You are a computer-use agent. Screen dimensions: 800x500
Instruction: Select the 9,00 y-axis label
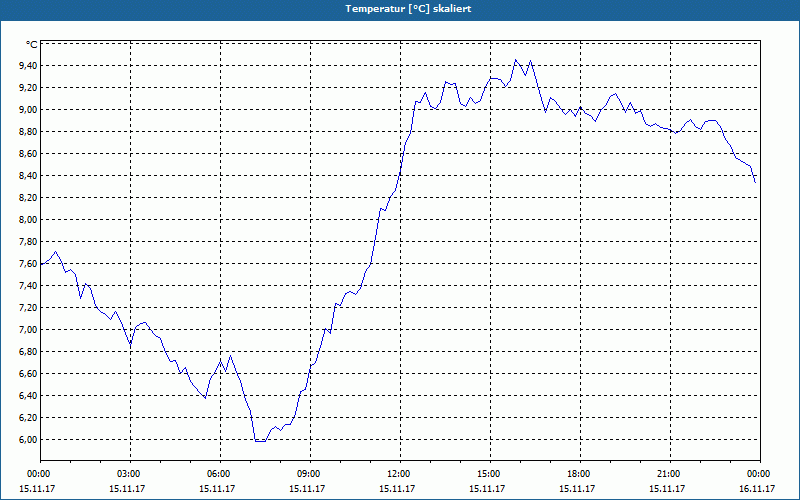click(28, 110)
